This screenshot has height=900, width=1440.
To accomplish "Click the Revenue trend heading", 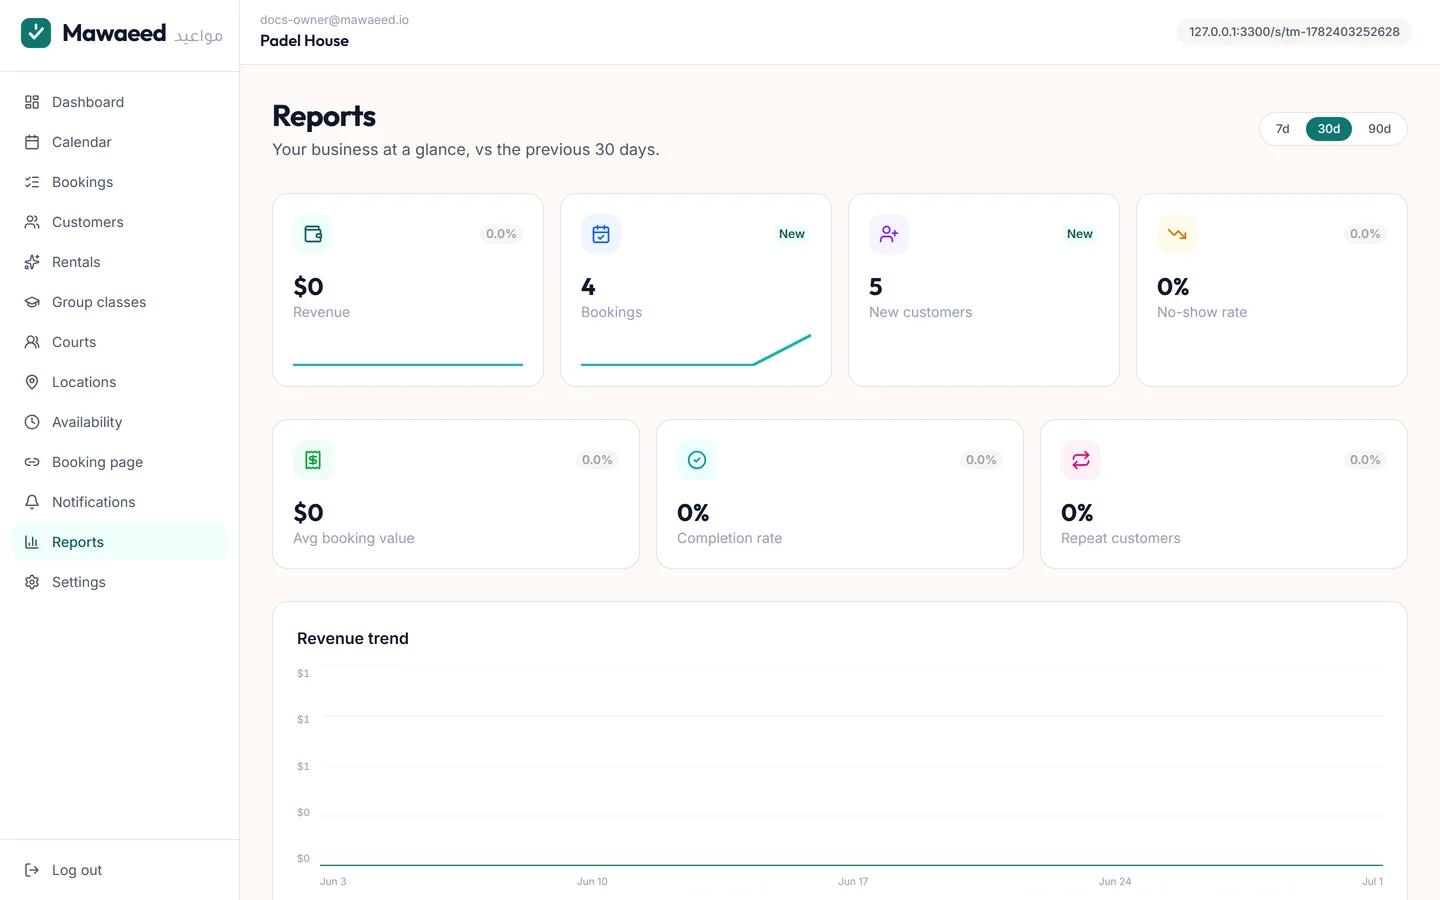I will point(353,639).
